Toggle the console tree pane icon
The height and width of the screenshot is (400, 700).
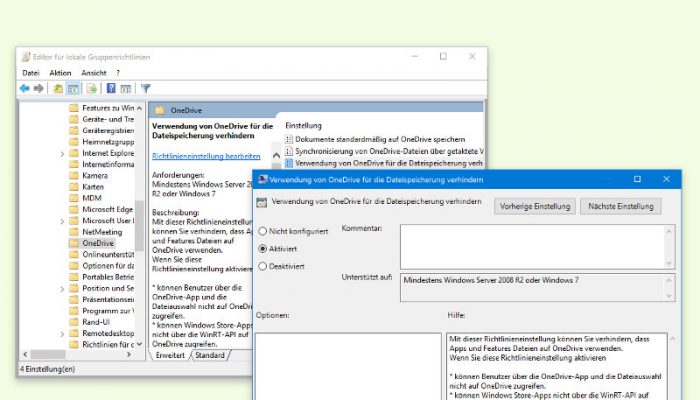pos(73,88)
